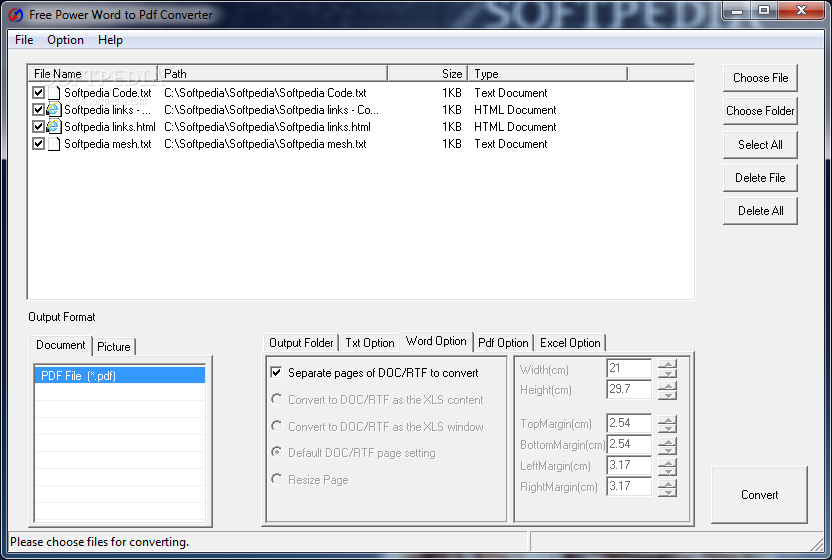Image resolution: width=832 pixels, height=560 pixels.
Task: Click the TopMargin(cm) input field
Action: pyautogui.click(x=629, y=424)
